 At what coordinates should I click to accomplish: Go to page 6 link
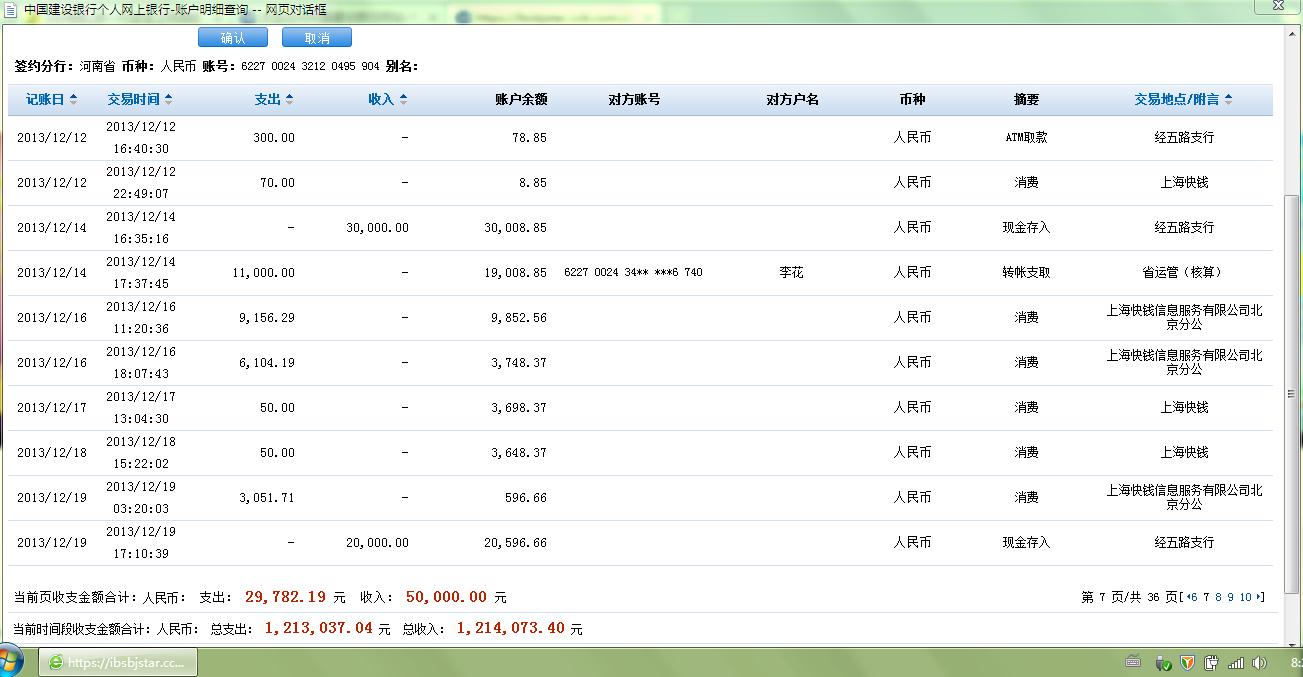point(1194,598)
